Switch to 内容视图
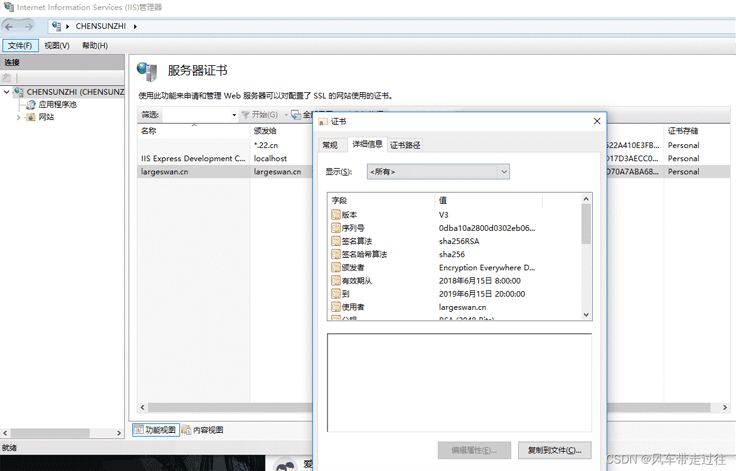 coord(203,430)
